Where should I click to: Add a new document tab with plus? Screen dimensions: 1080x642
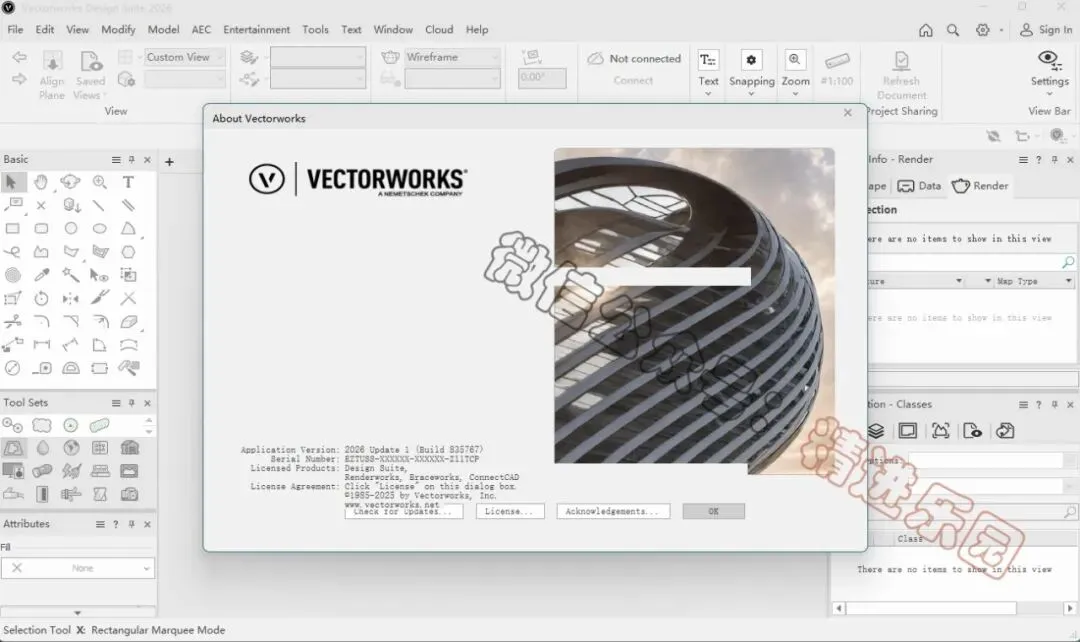coord(169,162)
